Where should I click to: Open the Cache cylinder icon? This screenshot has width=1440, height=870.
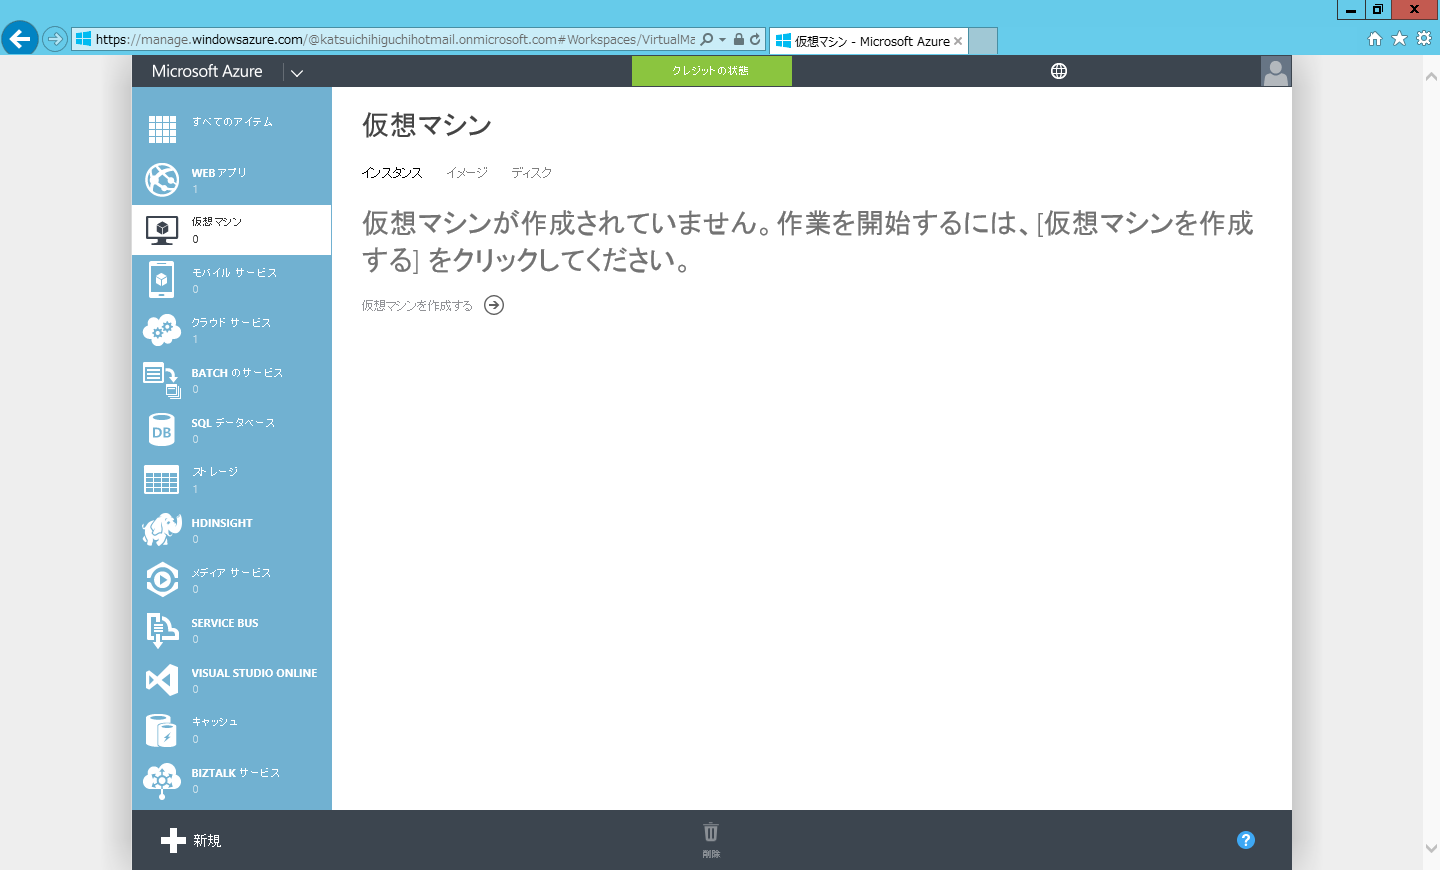[162, 730]
